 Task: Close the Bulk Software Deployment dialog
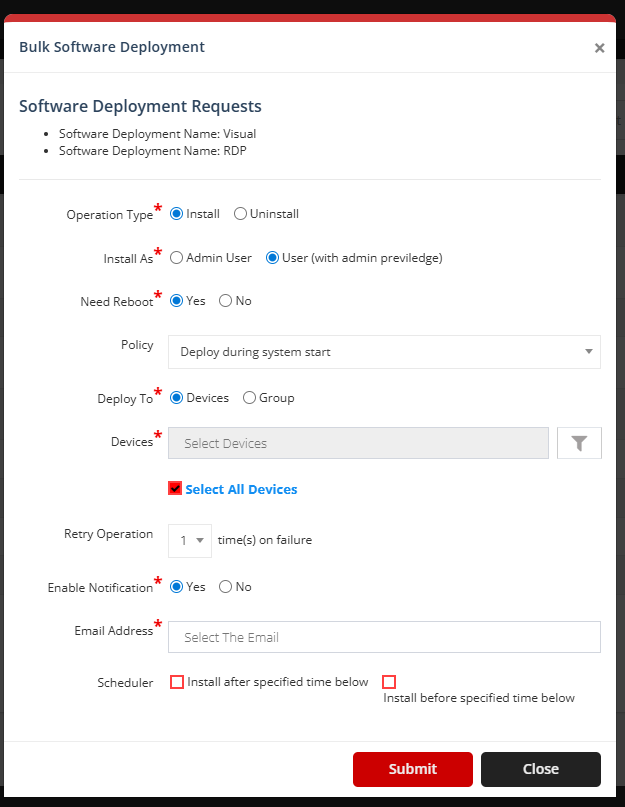click(x=600, y=47)
